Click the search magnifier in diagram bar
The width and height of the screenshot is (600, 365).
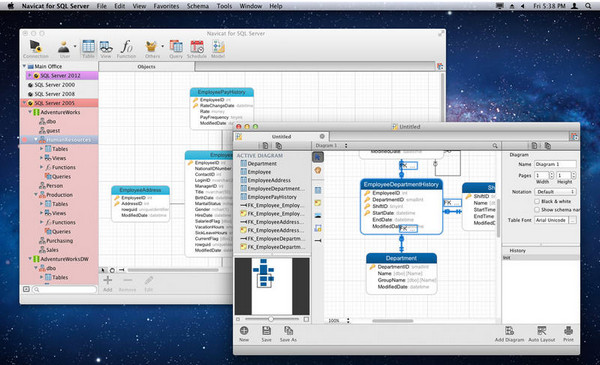coord(495,146)
